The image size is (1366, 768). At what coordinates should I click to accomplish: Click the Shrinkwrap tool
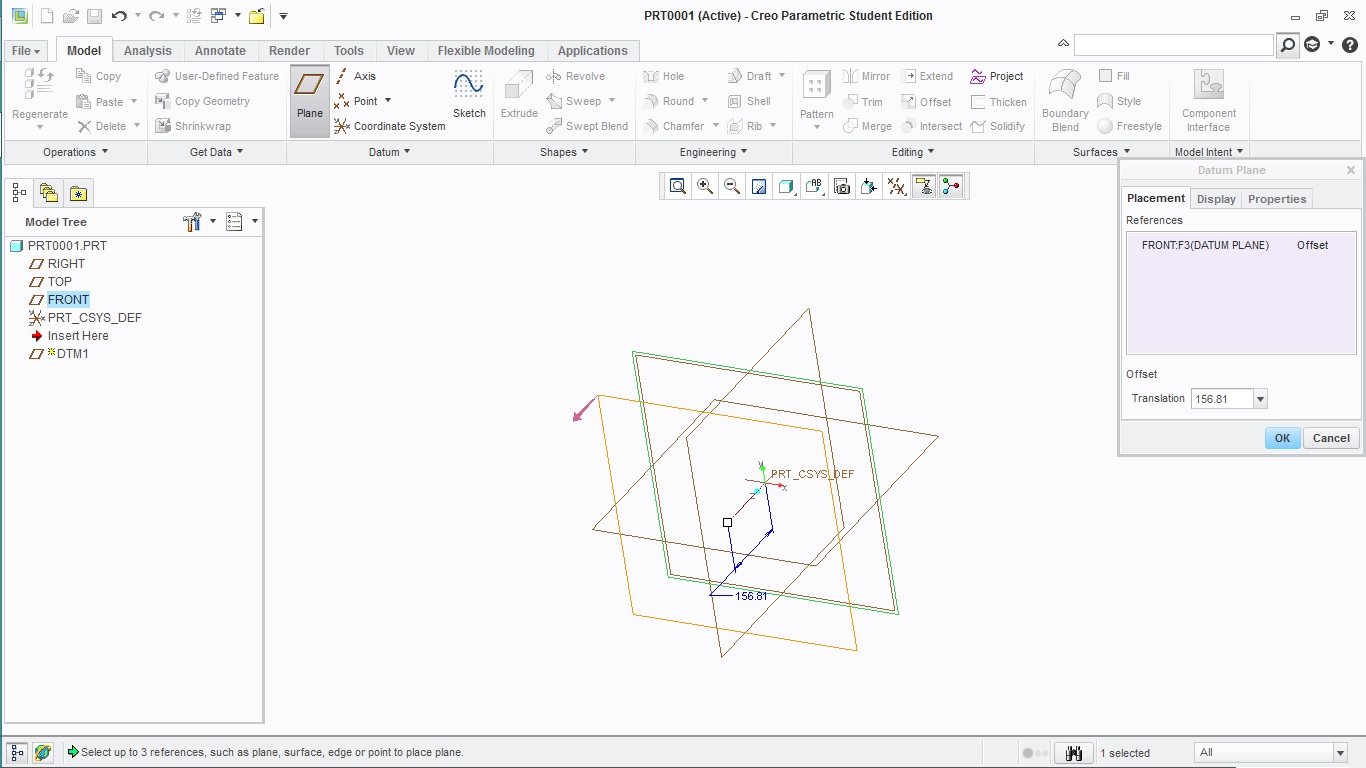click(x=193, y=126)
